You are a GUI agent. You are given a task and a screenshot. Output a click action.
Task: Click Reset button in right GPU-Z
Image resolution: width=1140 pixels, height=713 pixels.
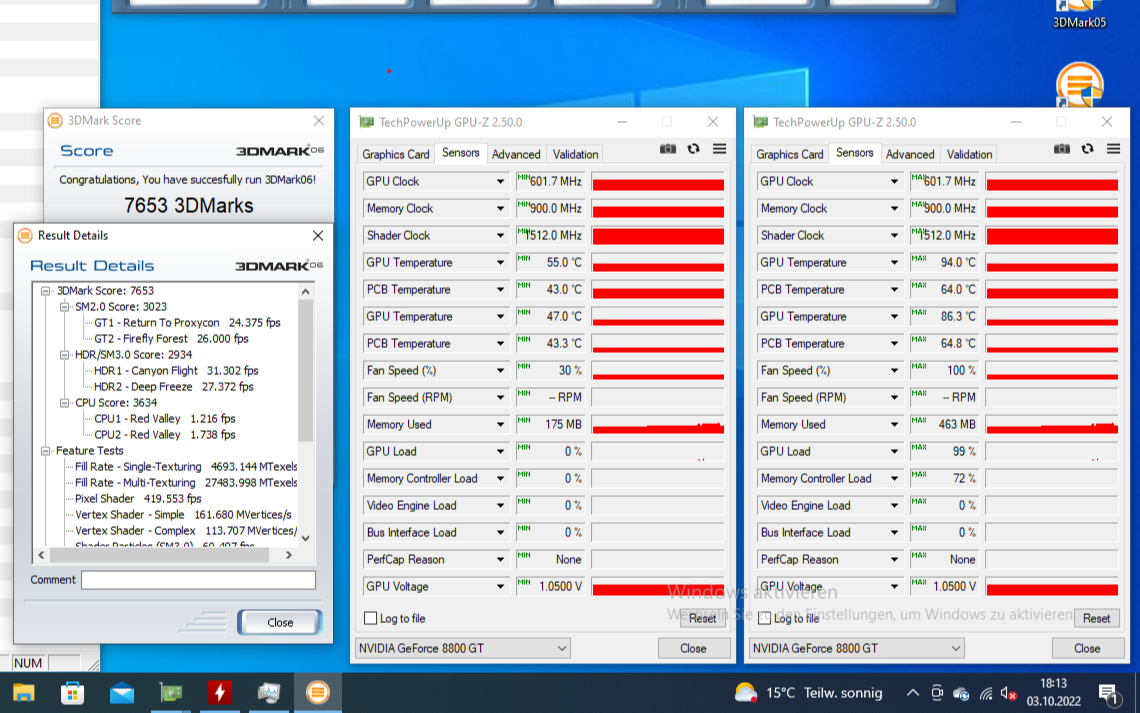(x=1096, y=619)
